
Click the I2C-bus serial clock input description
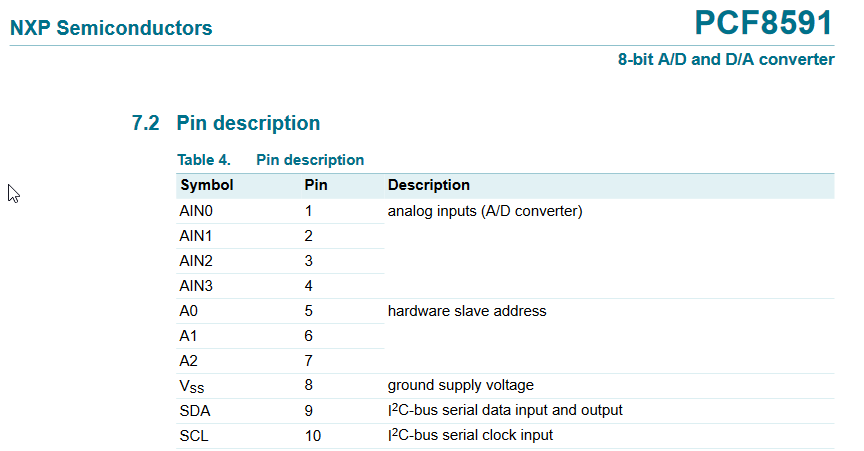[470, 435]
